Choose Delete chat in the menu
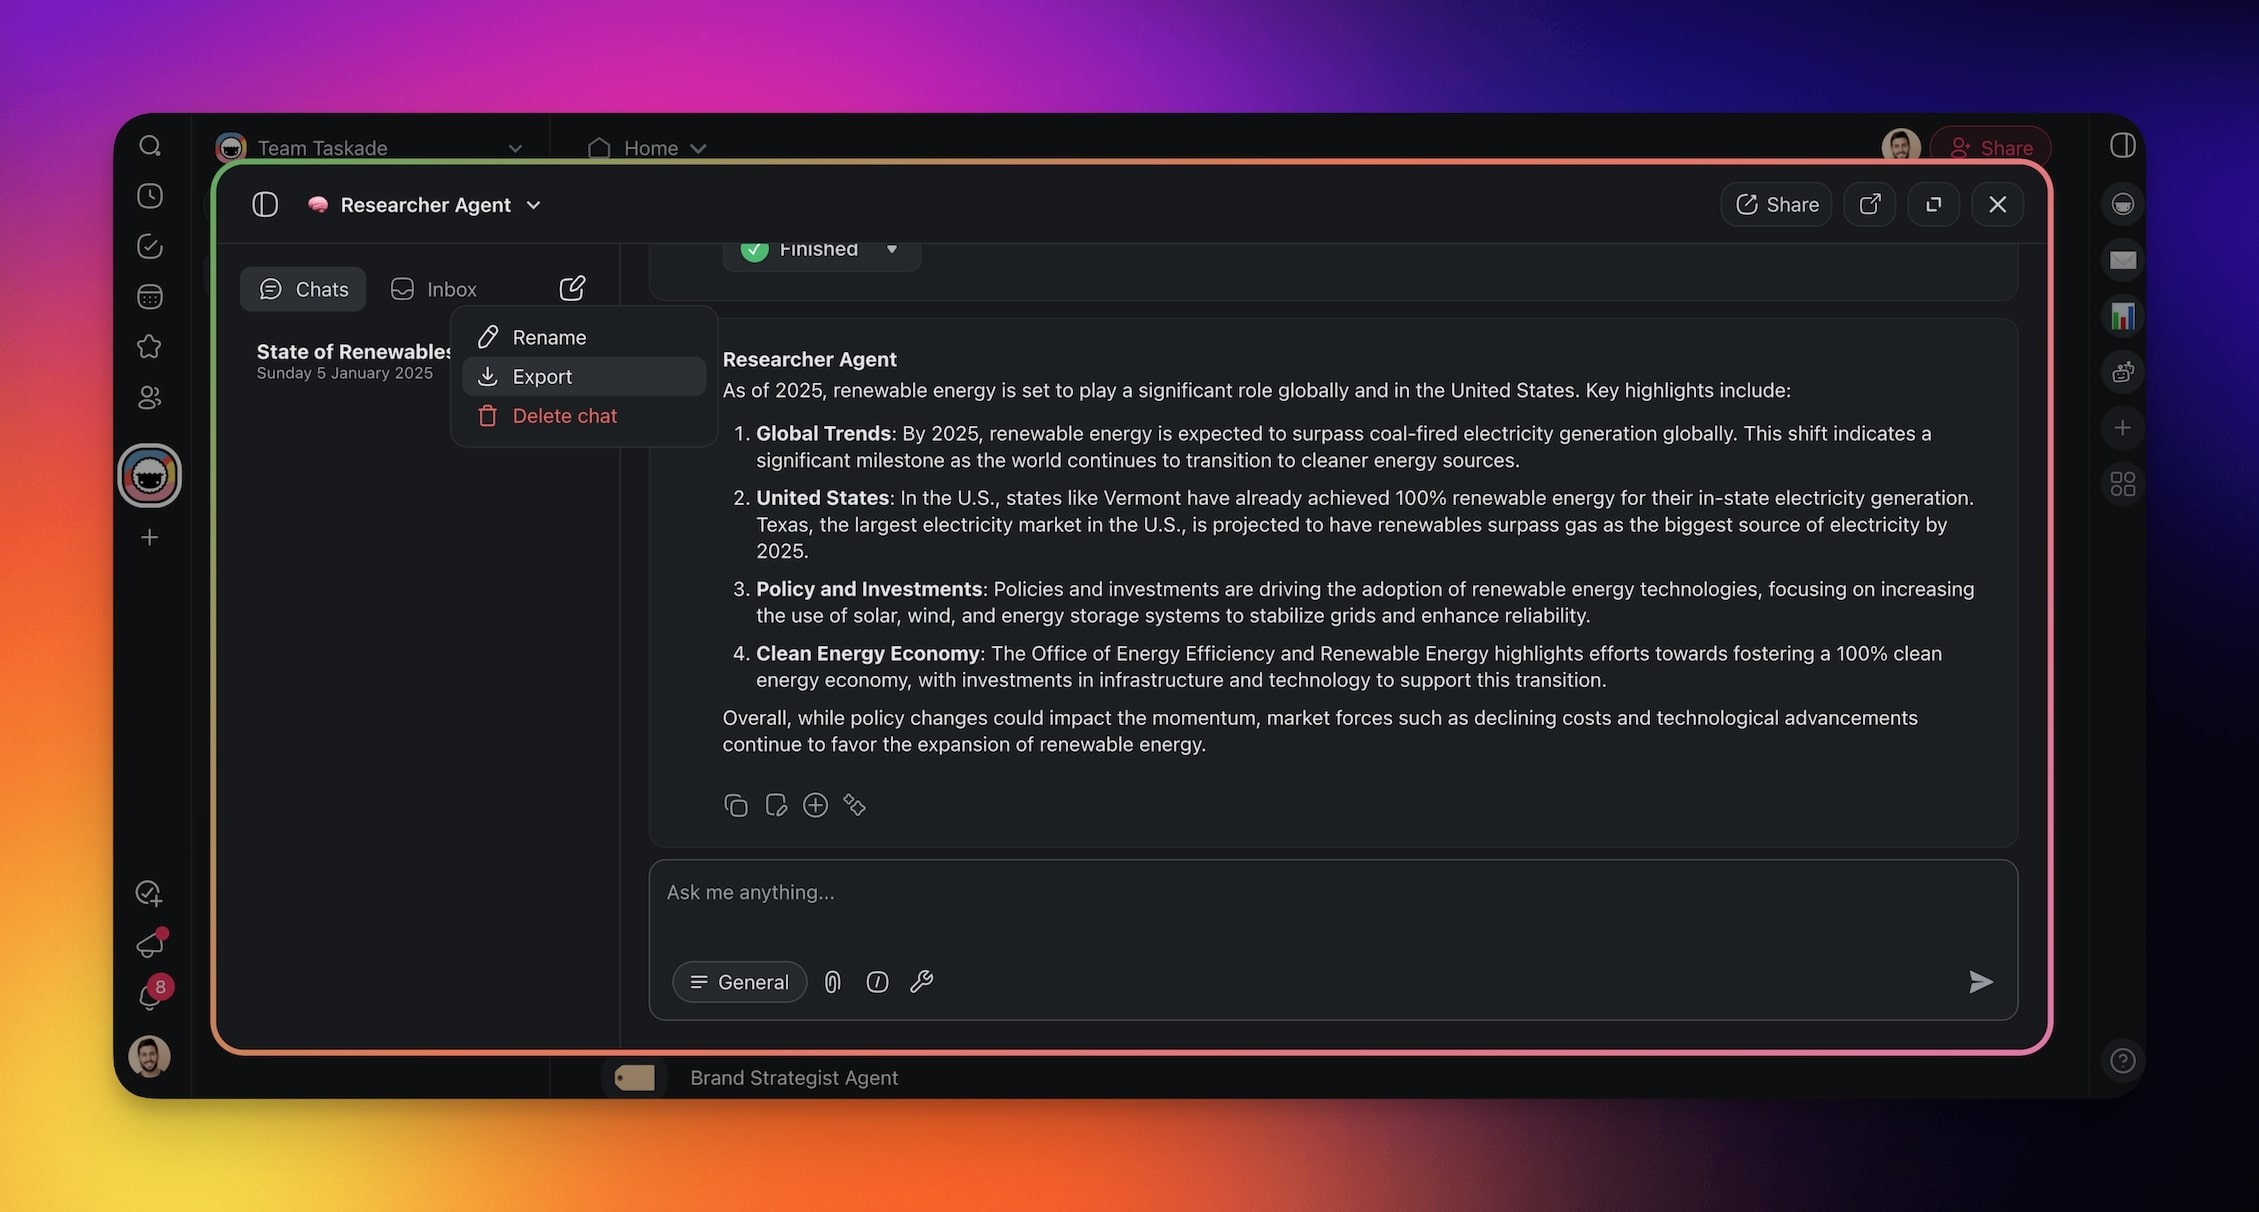 coord(564,416)
